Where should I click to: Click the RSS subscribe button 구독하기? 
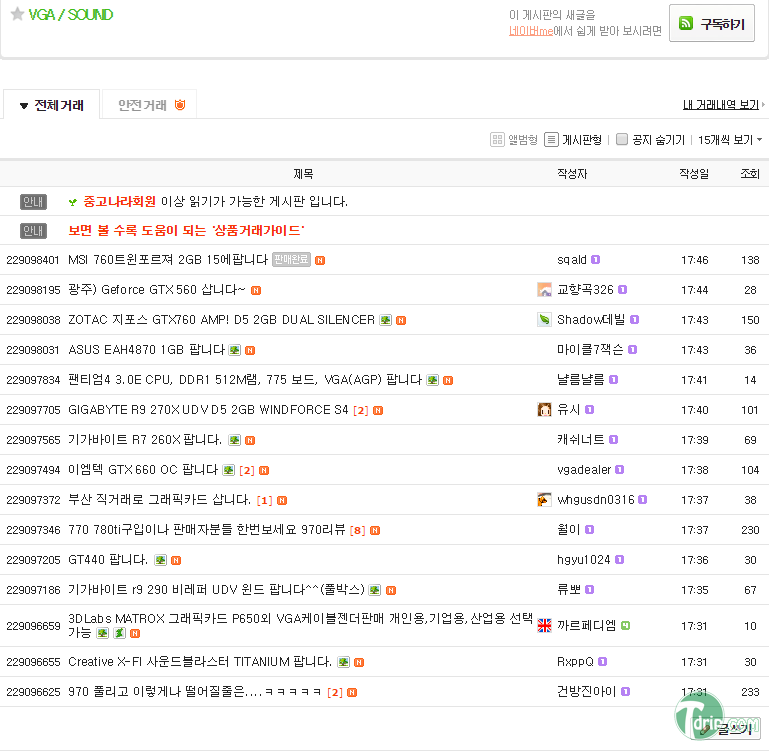(712, 24)
